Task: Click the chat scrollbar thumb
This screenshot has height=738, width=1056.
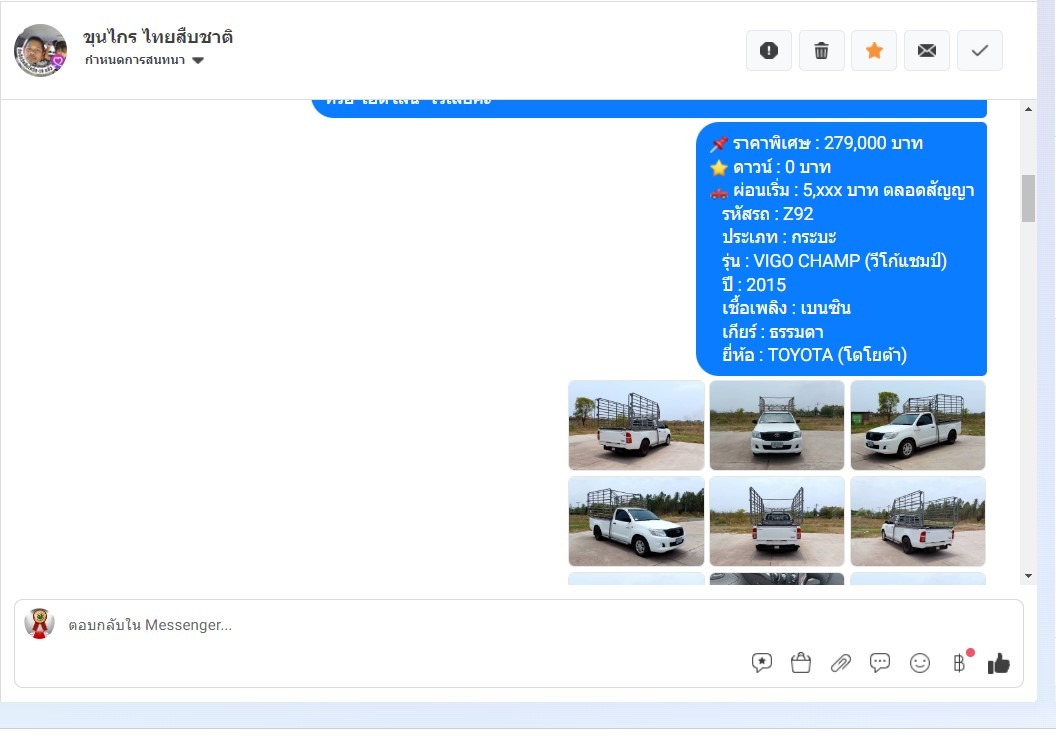Action: point(1028,198)
